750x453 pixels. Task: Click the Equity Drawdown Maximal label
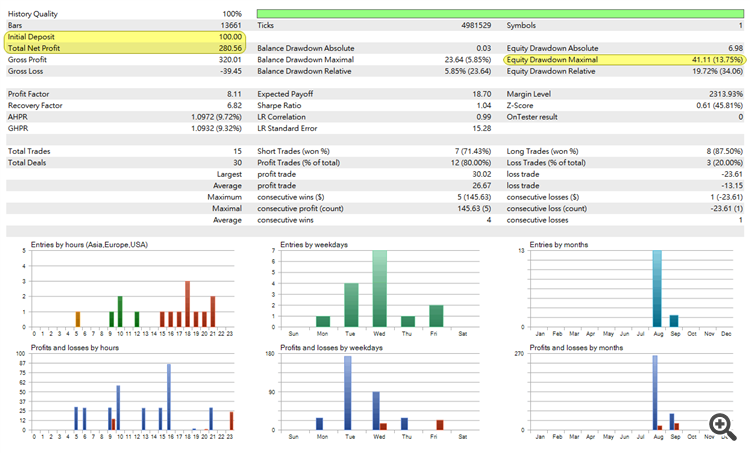tap(552, 60)
